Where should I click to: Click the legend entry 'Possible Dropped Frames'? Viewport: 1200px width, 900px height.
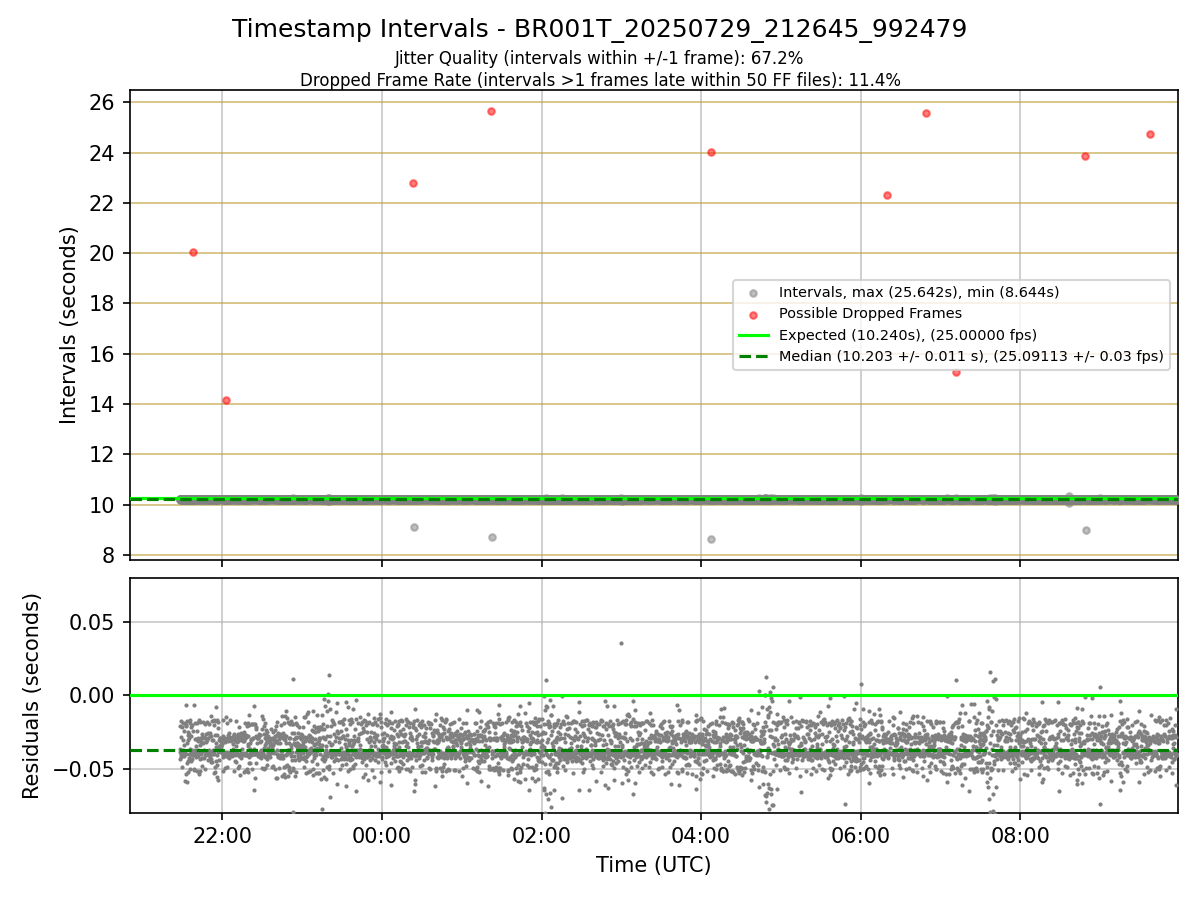click(x=870, y=313)
